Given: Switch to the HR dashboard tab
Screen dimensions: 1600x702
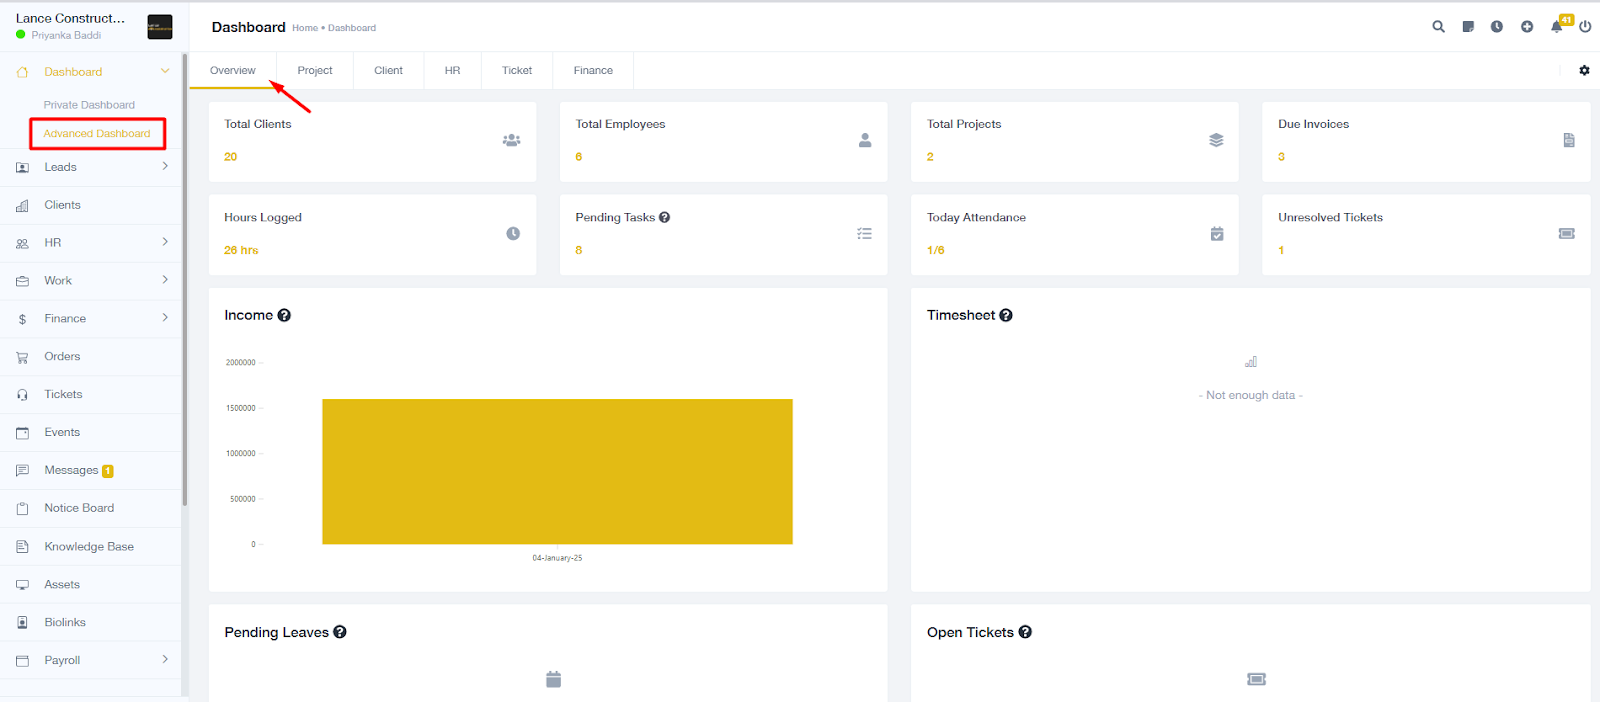Looking at the screenshot, I should coord(452,70).
